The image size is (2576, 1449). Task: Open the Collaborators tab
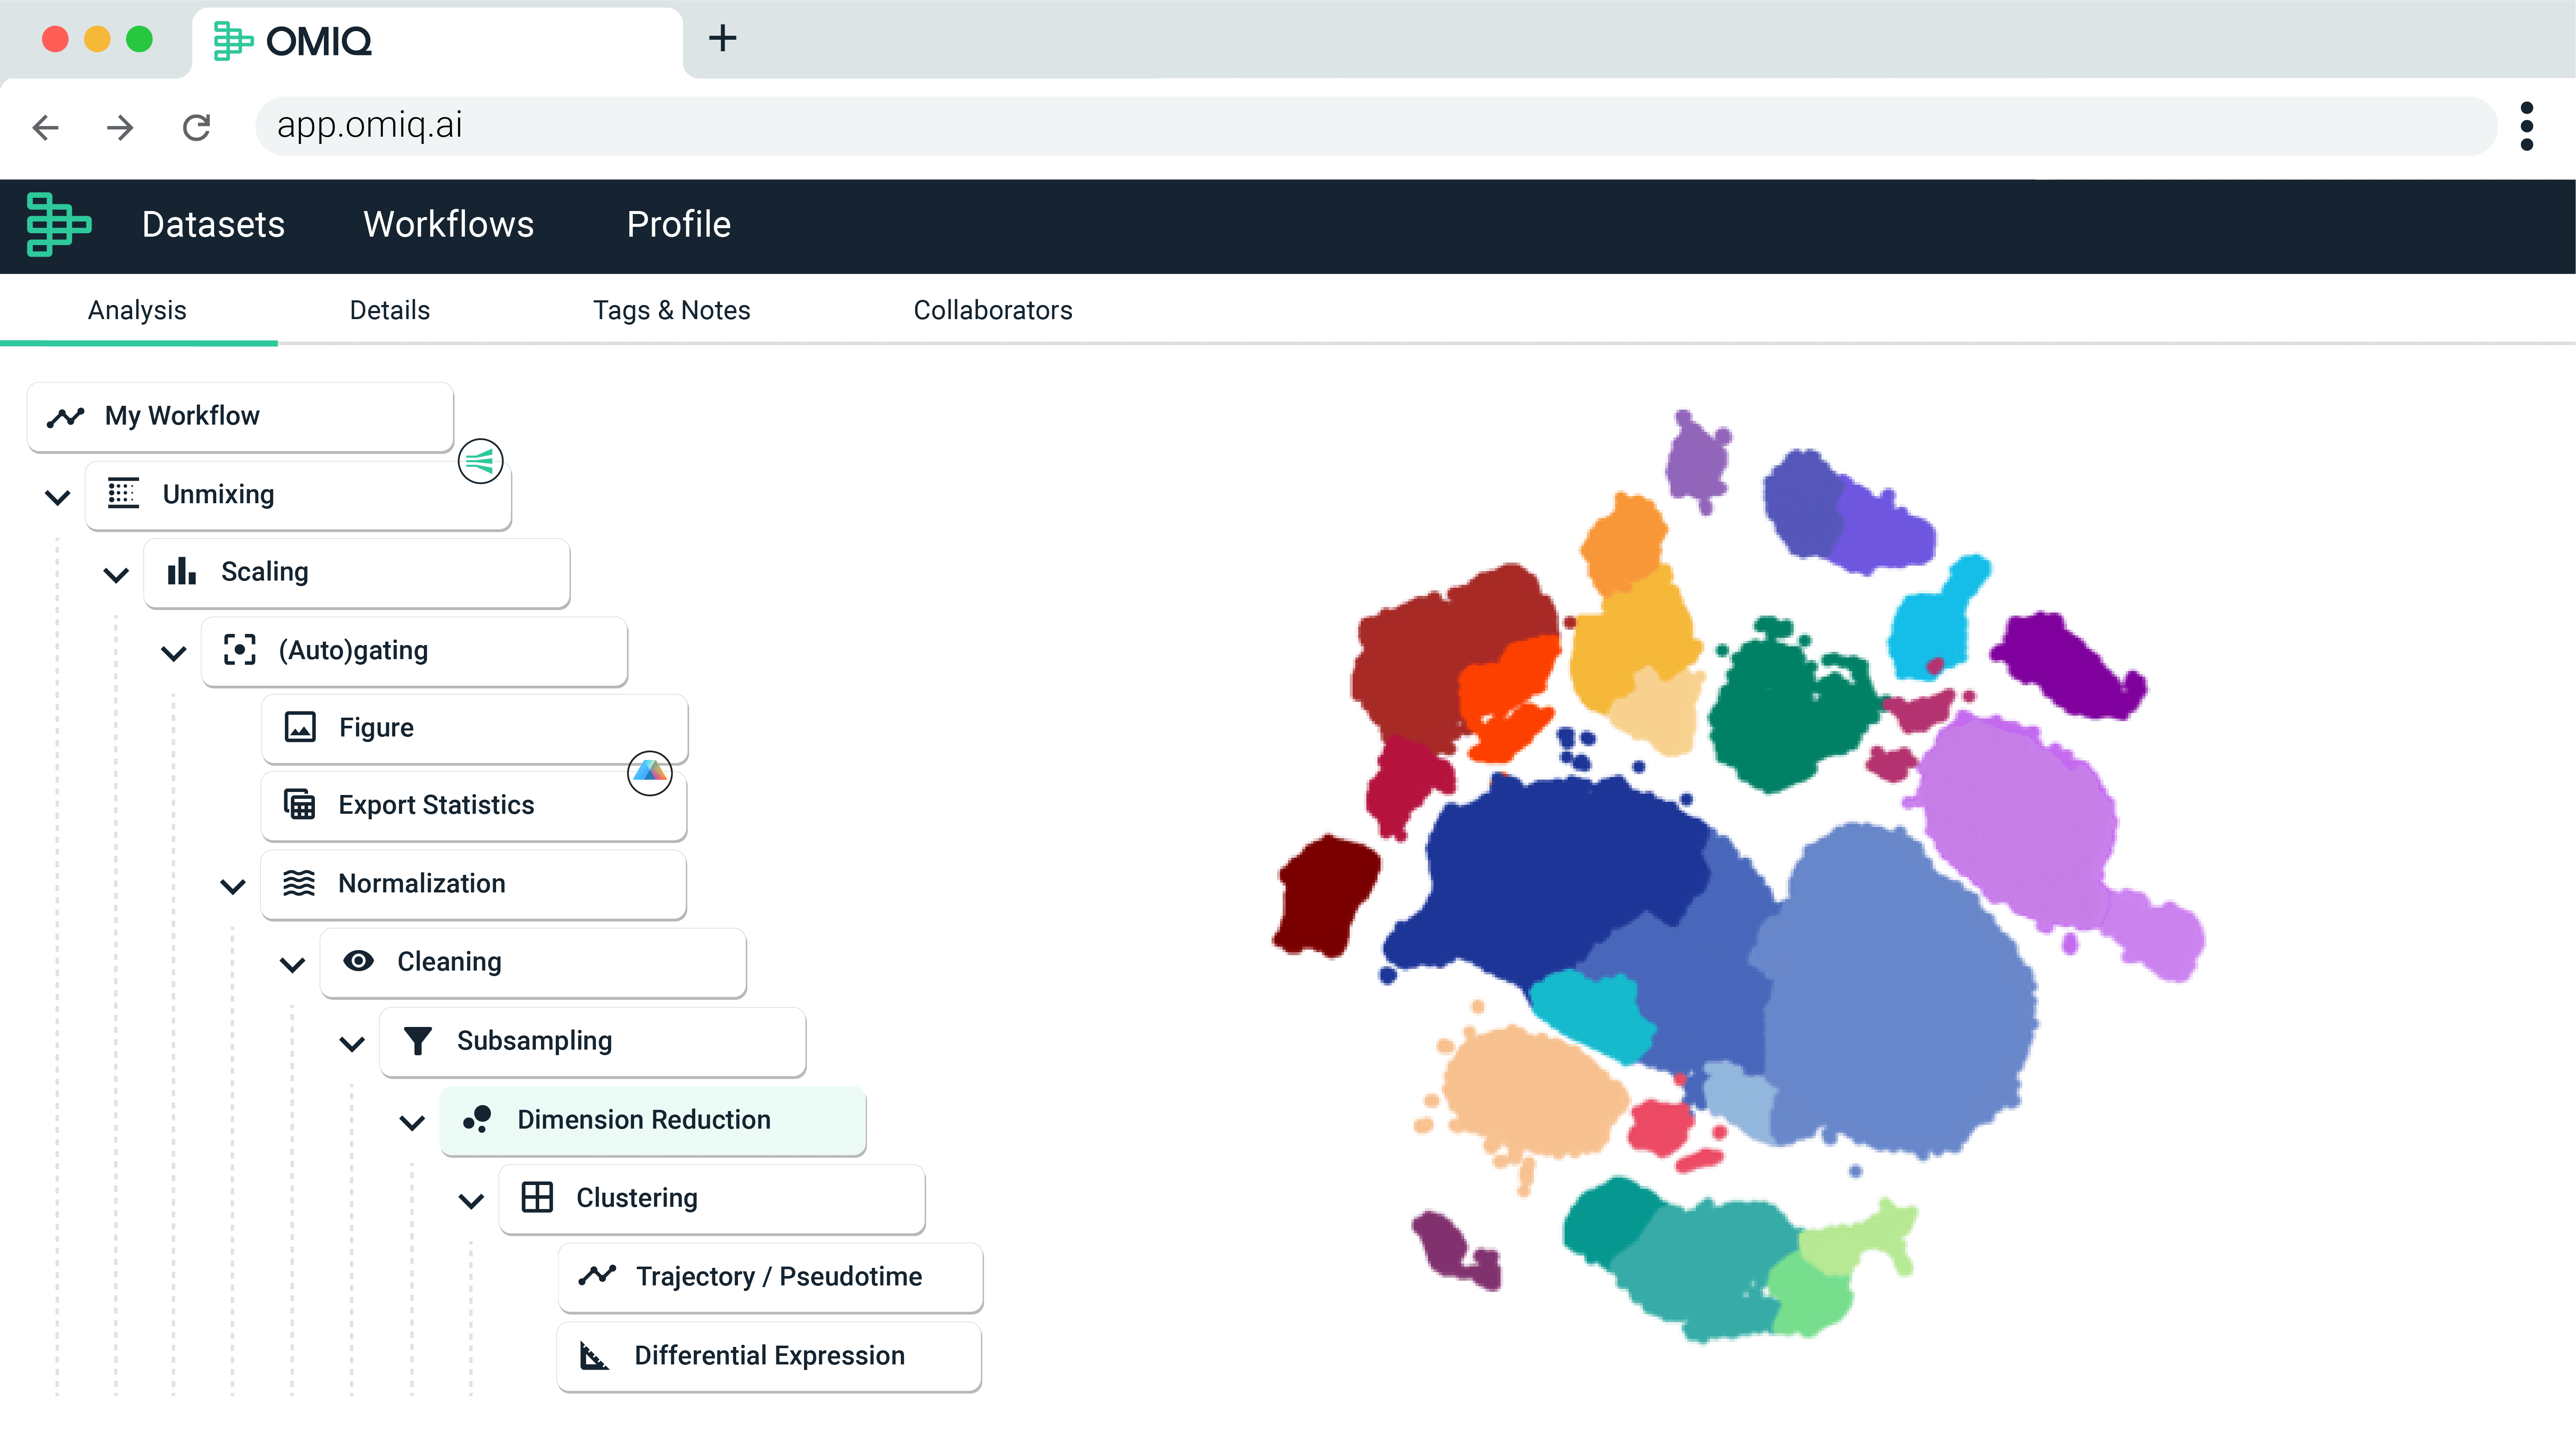tap(992, 310)
